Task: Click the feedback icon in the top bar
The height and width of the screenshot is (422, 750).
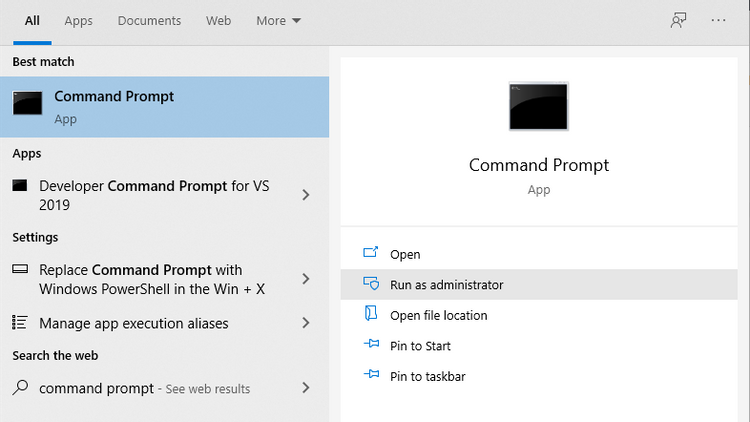Action: click(679, 20)
